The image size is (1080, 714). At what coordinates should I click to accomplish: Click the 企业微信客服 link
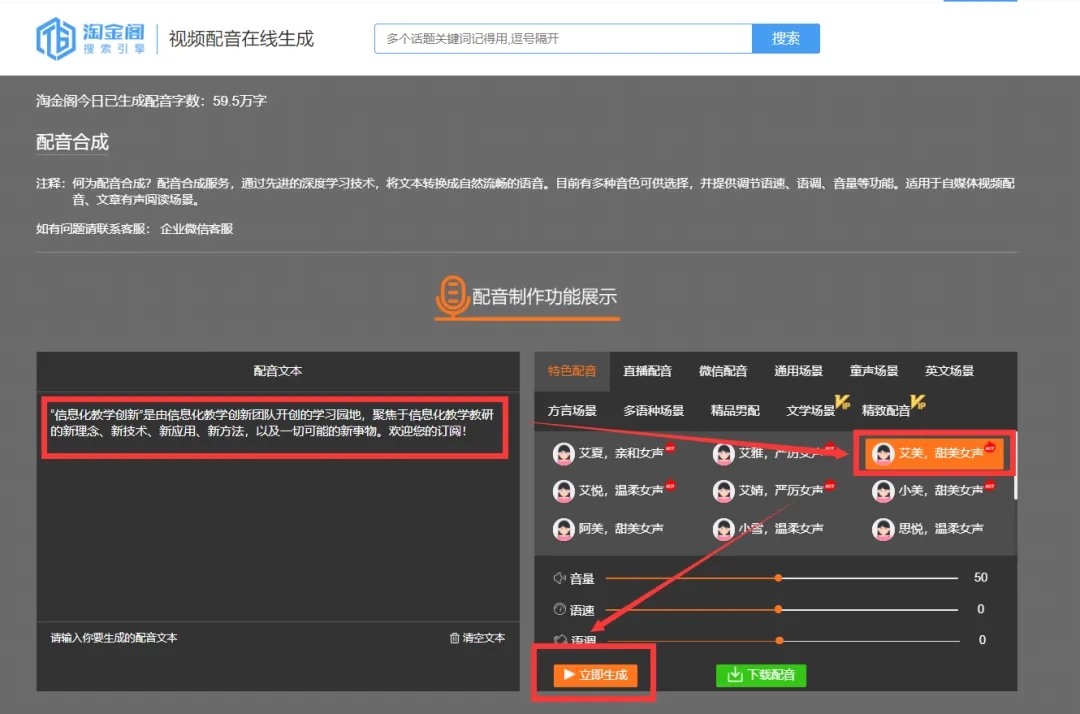point(196,229)
